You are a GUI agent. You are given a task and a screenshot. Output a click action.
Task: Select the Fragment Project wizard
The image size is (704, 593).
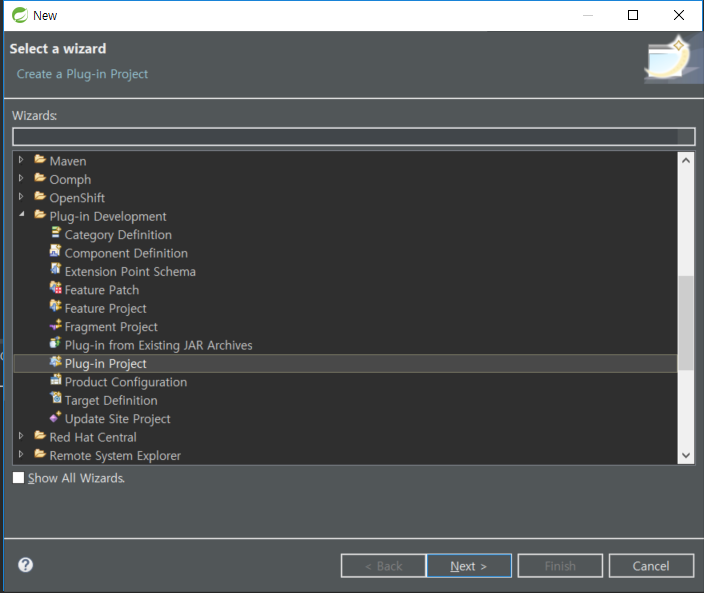click(x=111, y=327)
